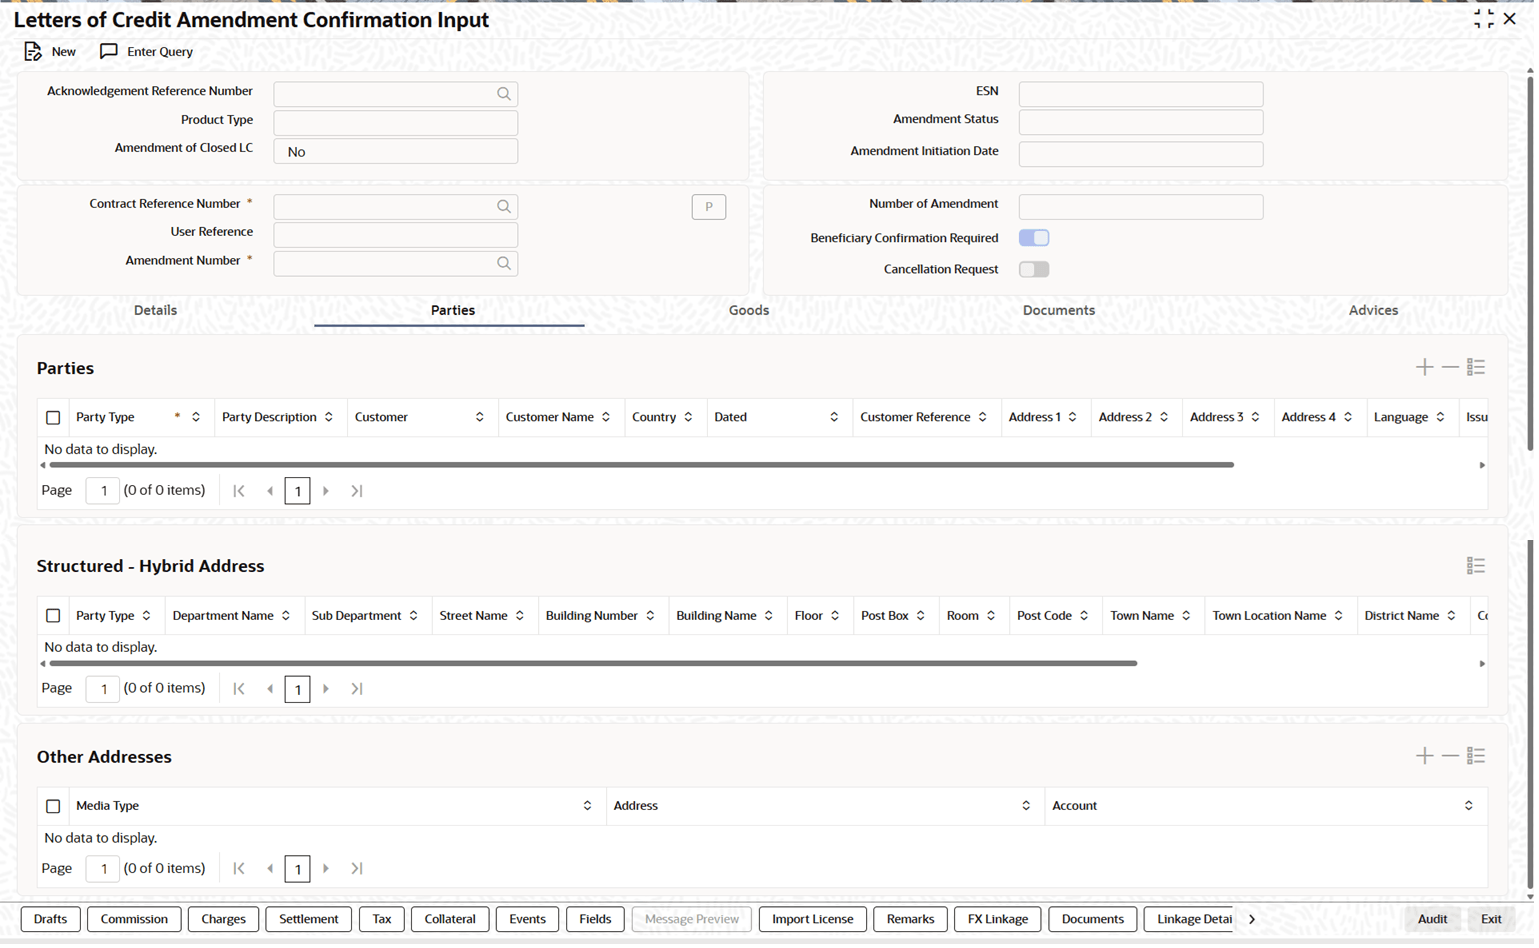
Task: Sort Parties table by Customer Name
Action: 606,417
